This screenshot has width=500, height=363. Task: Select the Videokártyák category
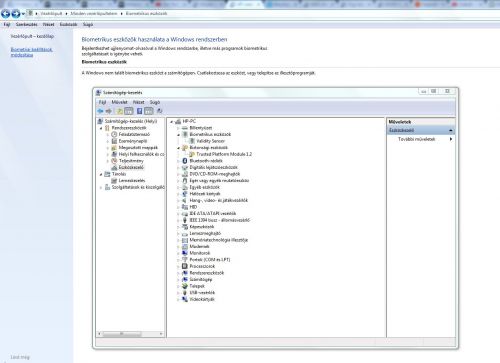tap(202, 299)
